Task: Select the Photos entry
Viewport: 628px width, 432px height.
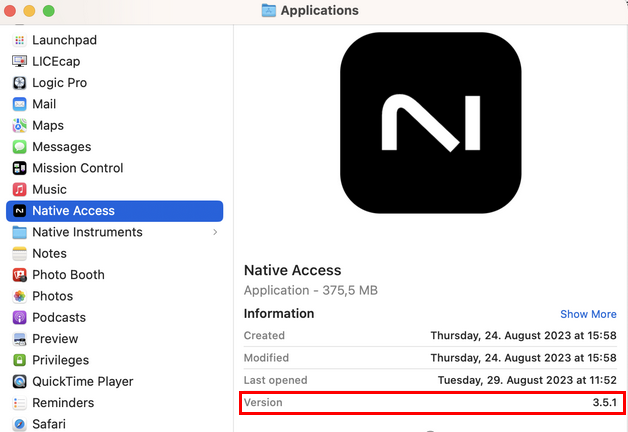Action: click(x=115, y=296)
